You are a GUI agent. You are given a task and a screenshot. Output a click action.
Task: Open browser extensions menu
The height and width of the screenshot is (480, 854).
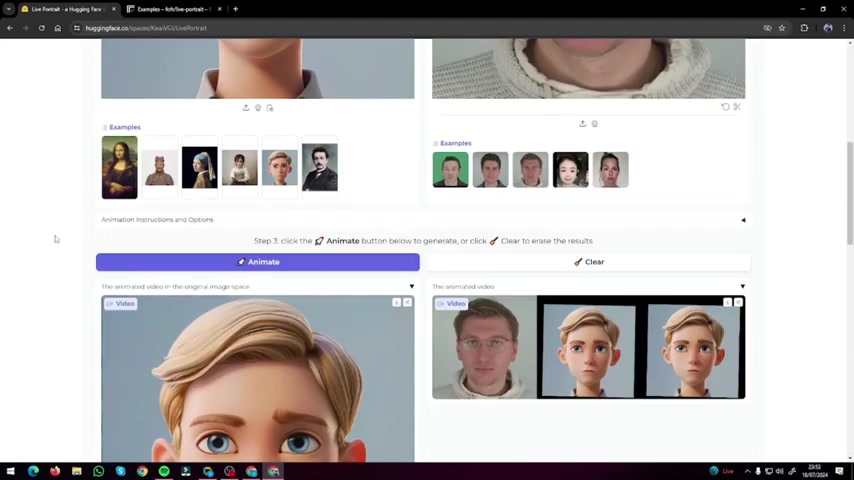point(804,28)
